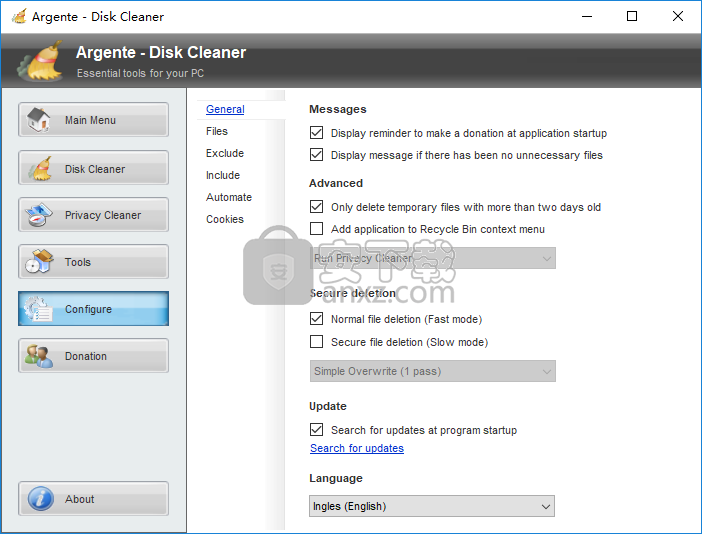Switch to the General settings tab
This screenshot has width=702, height=534.
point(225,109)
